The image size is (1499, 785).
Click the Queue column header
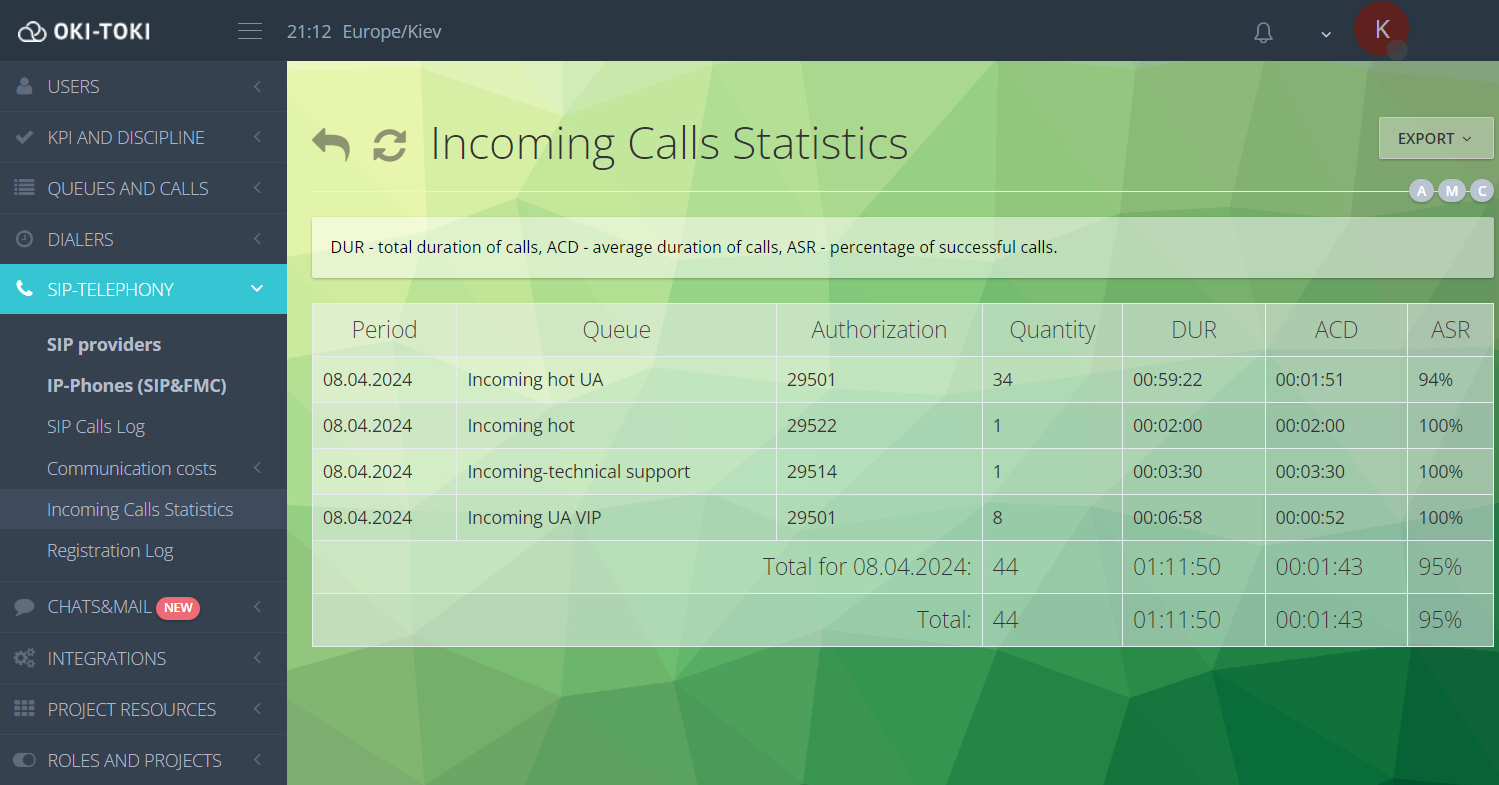coord(616,330)
